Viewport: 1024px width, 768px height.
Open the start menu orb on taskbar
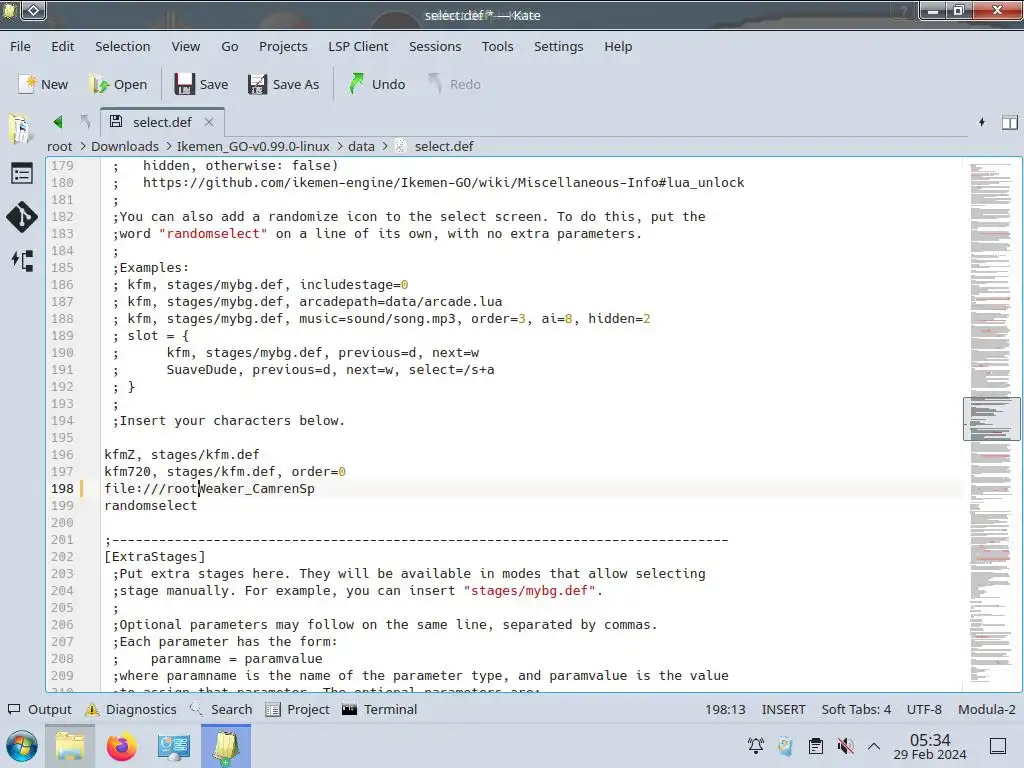pos(22,746)
